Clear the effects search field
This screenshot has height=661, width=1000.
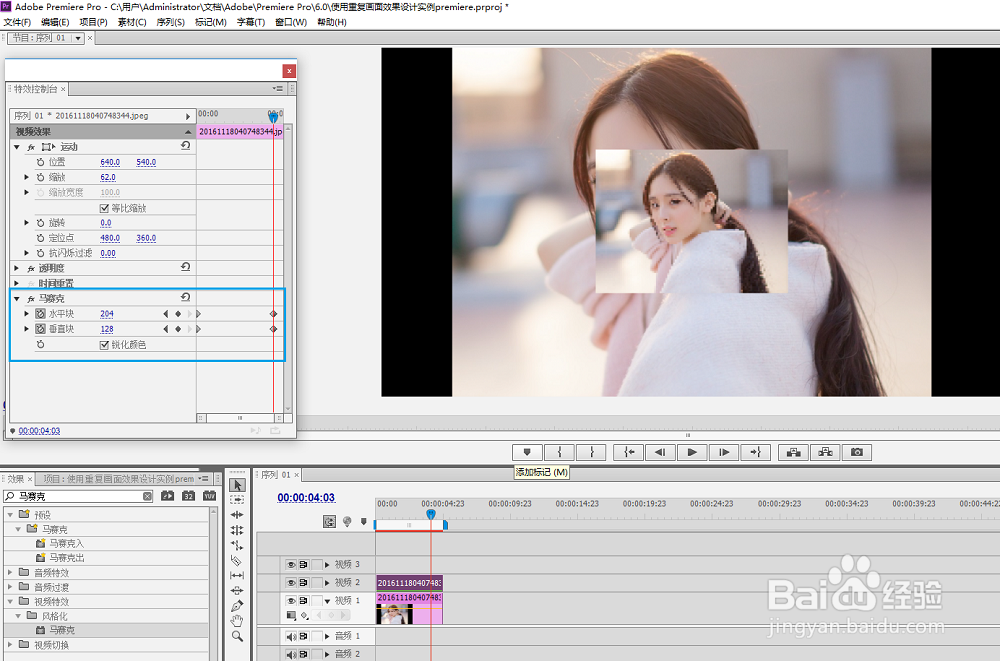(x=147, y=496)
